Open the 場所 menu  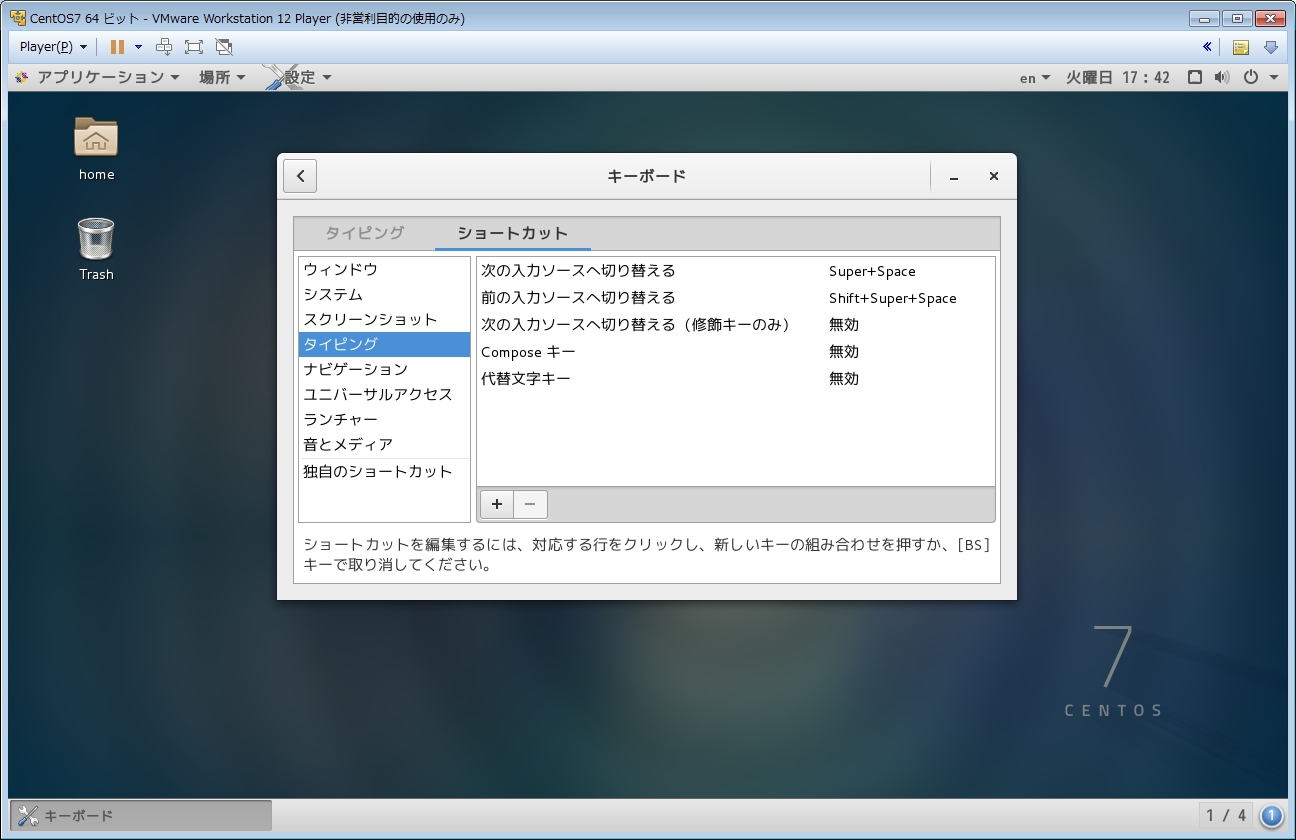click(222, 77)
